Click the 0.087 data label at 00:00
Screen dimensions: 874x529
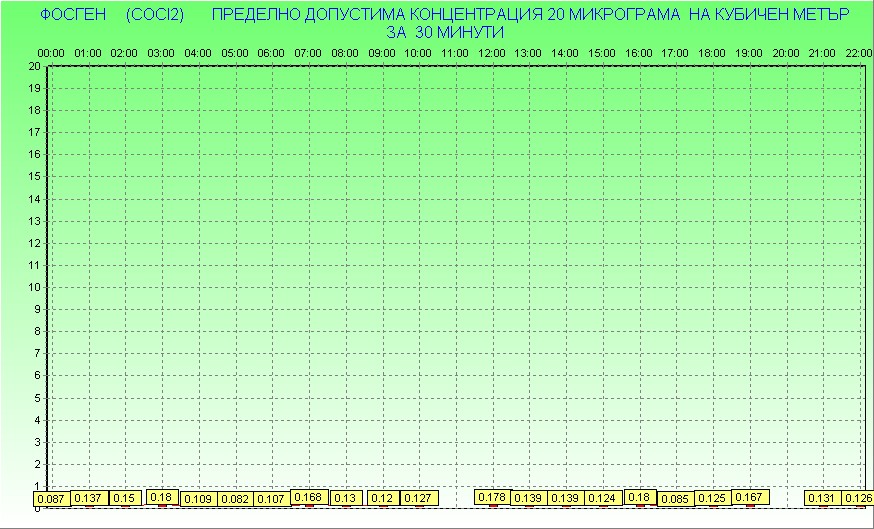click(x=51, y=499)
